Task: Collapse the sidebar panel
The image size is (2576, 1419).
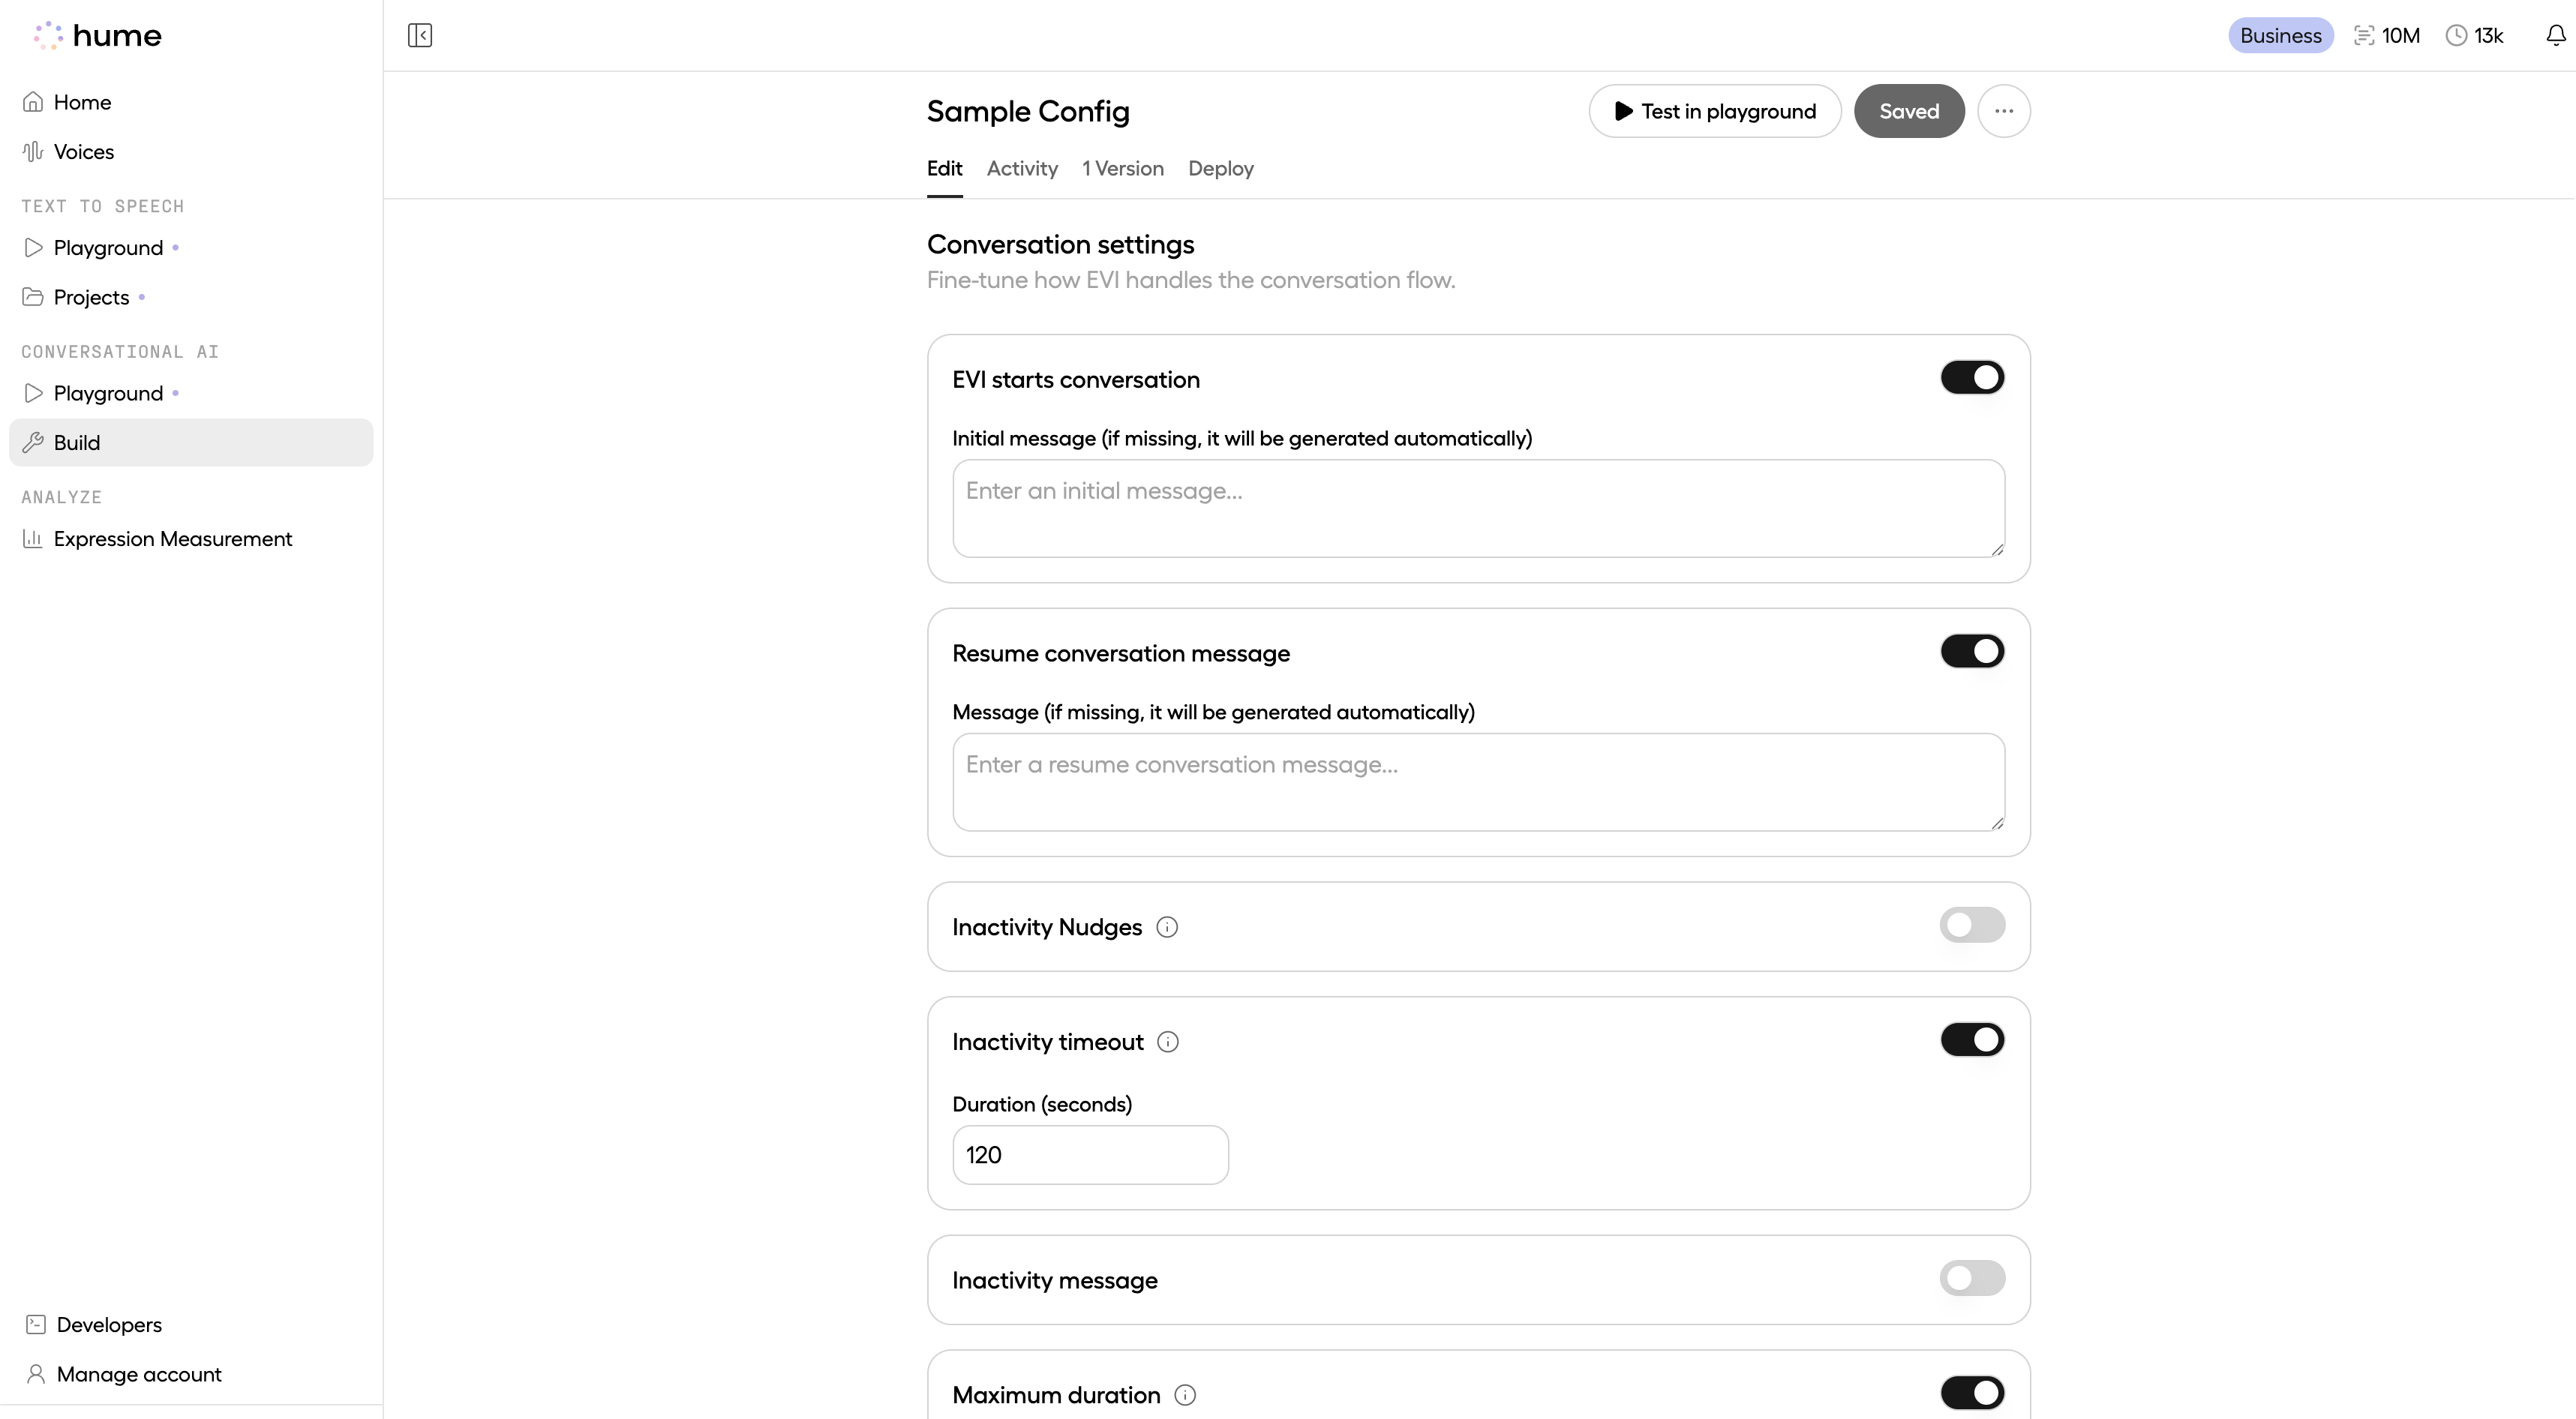Action: point(420,35)
